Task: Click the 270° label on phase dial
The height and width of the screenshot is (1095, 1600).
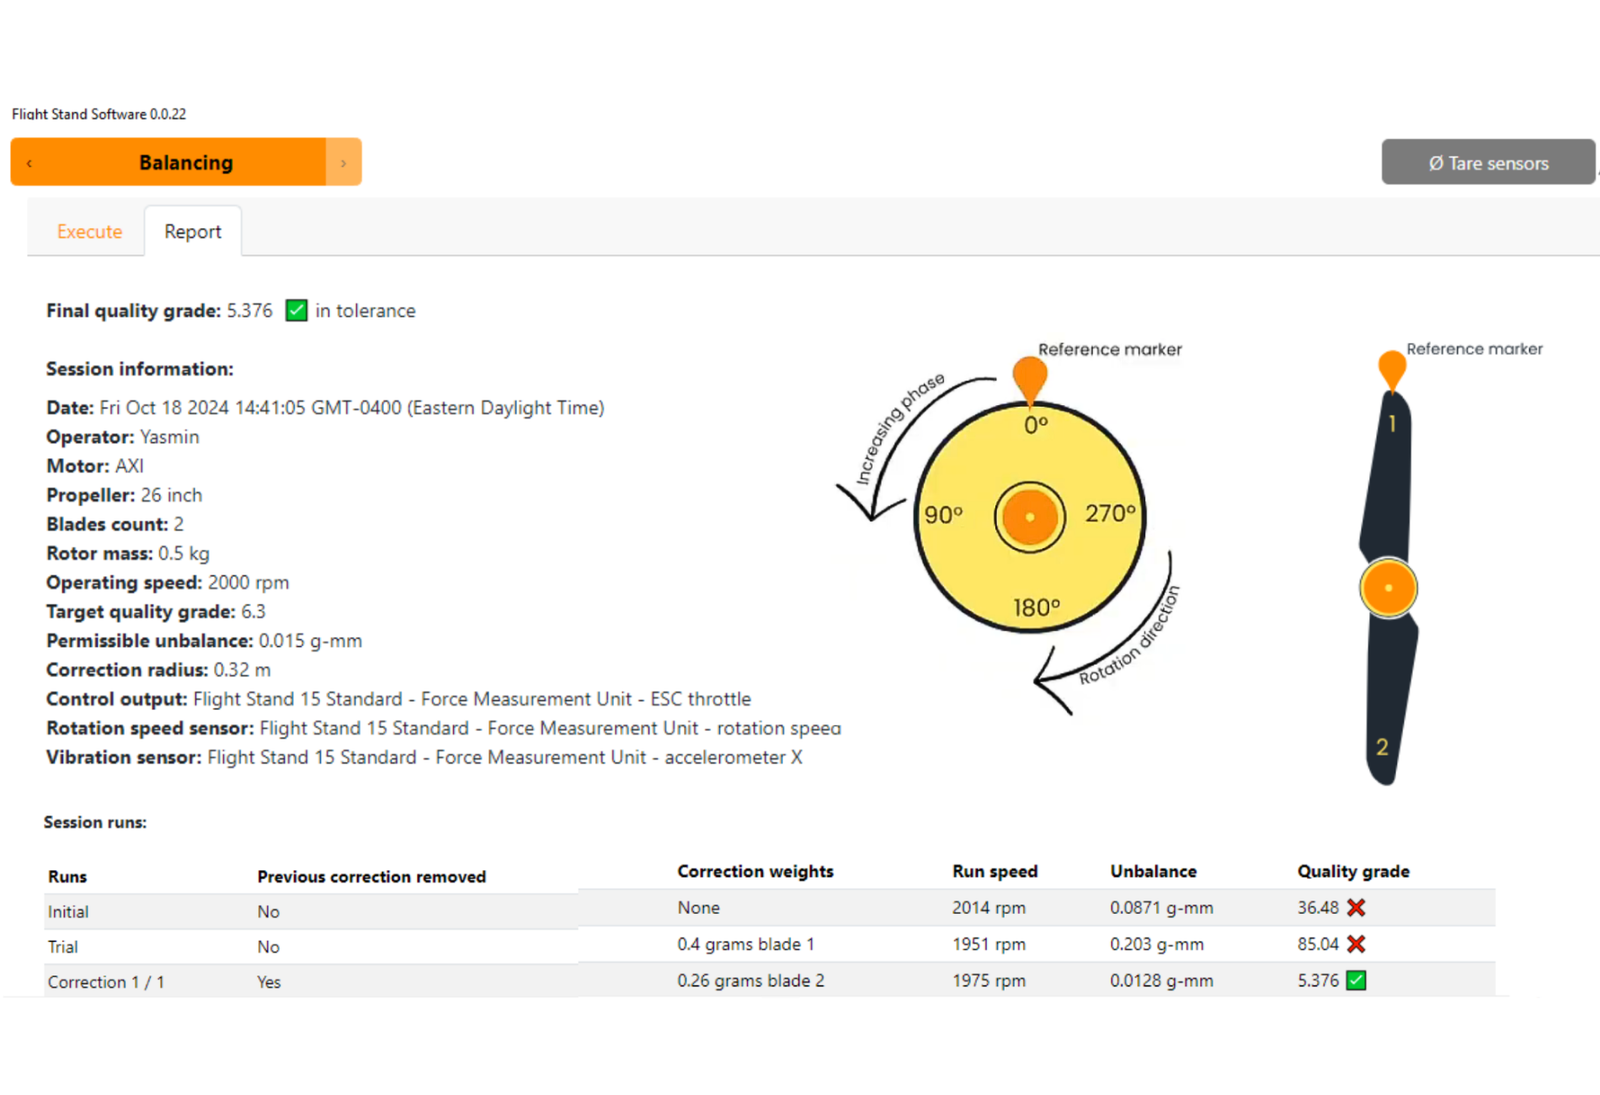Action: coord(1109,514)
